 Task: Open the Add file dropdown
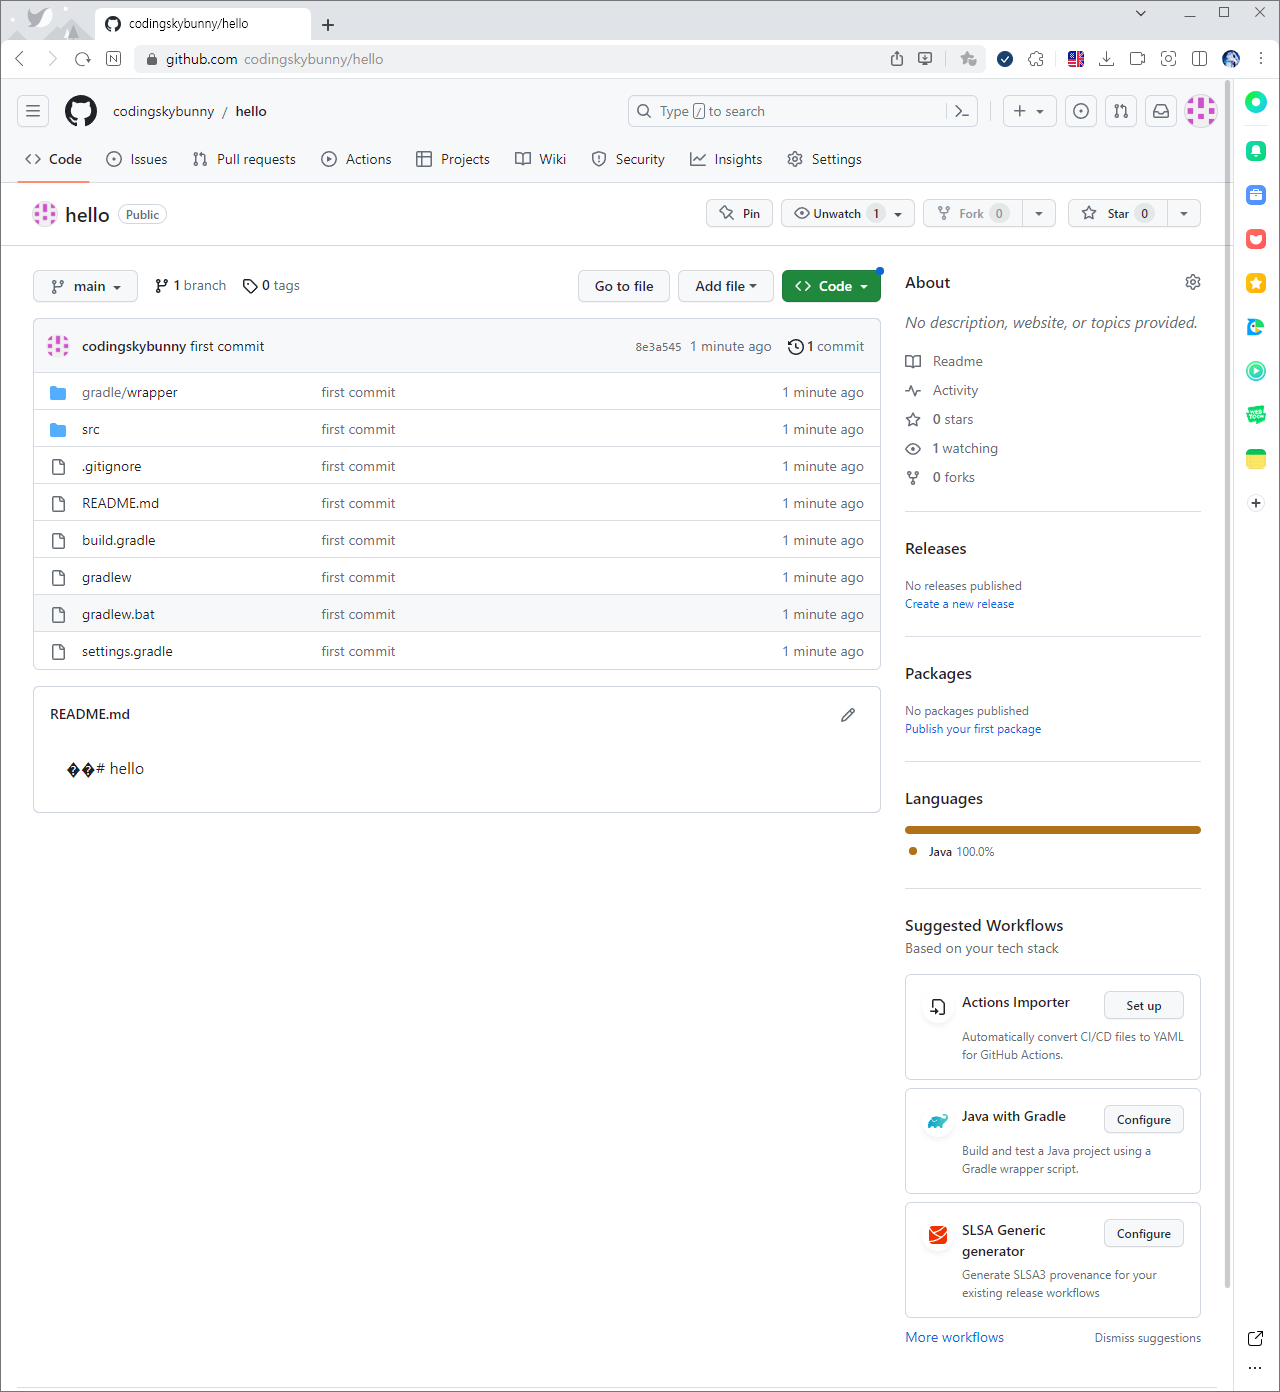[725, 286]
